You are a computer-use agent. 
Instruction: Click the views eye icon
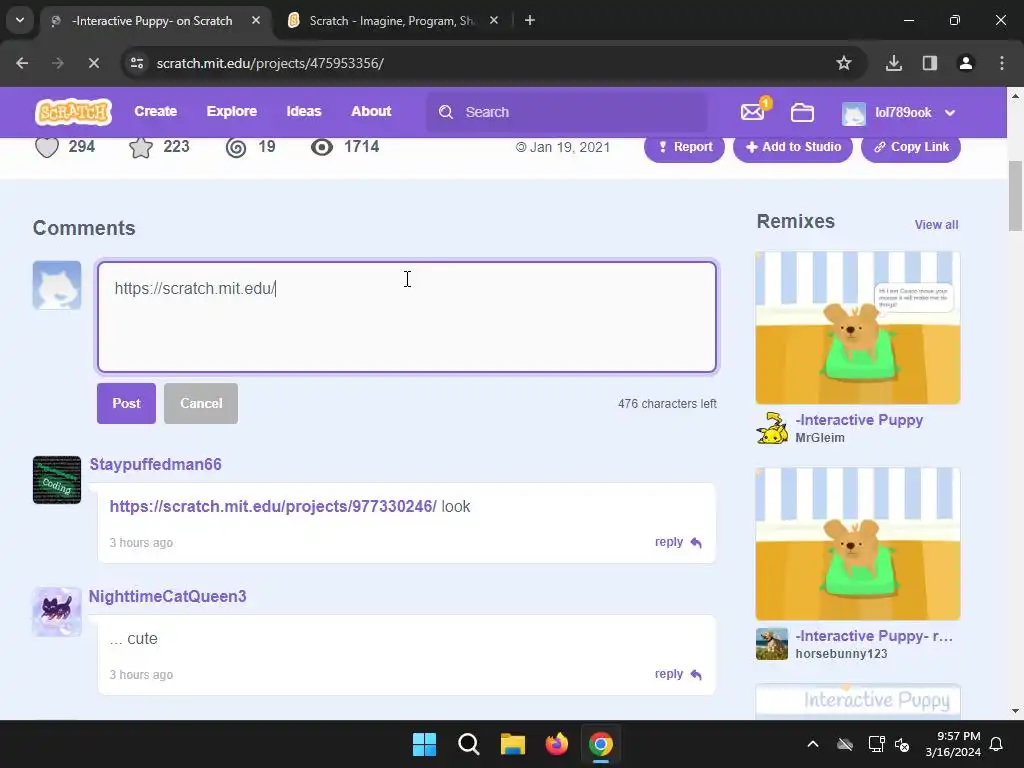(x=321, y=147)
